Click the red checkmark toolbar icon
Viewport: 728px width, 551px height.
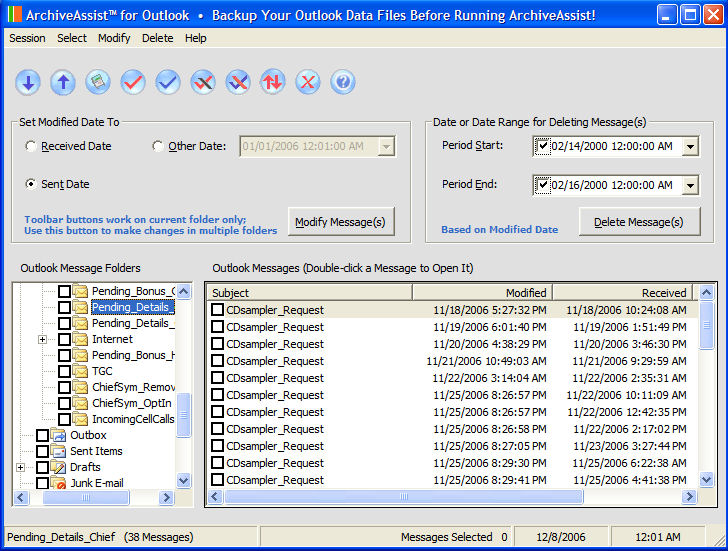click(x=133, y=83)
